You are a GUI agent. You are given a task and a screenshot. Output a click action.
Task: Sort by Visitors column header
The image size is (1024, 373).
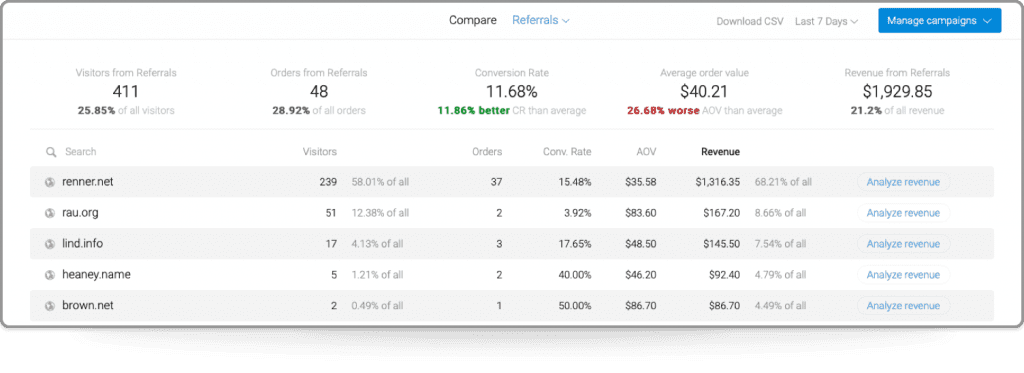click(320, 152)
